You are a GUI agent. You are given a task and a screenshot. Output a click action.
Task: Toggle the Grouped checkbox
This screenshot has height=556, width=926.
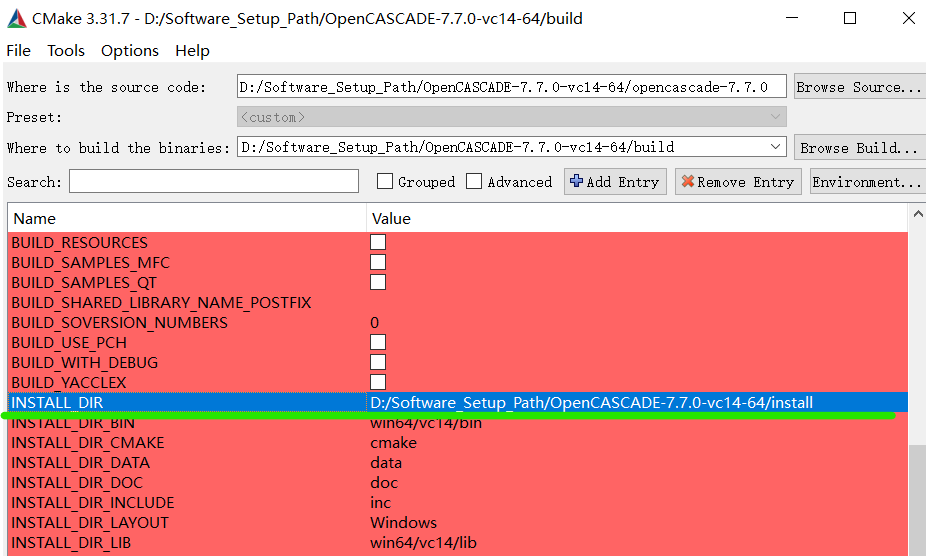coord(384,181)
